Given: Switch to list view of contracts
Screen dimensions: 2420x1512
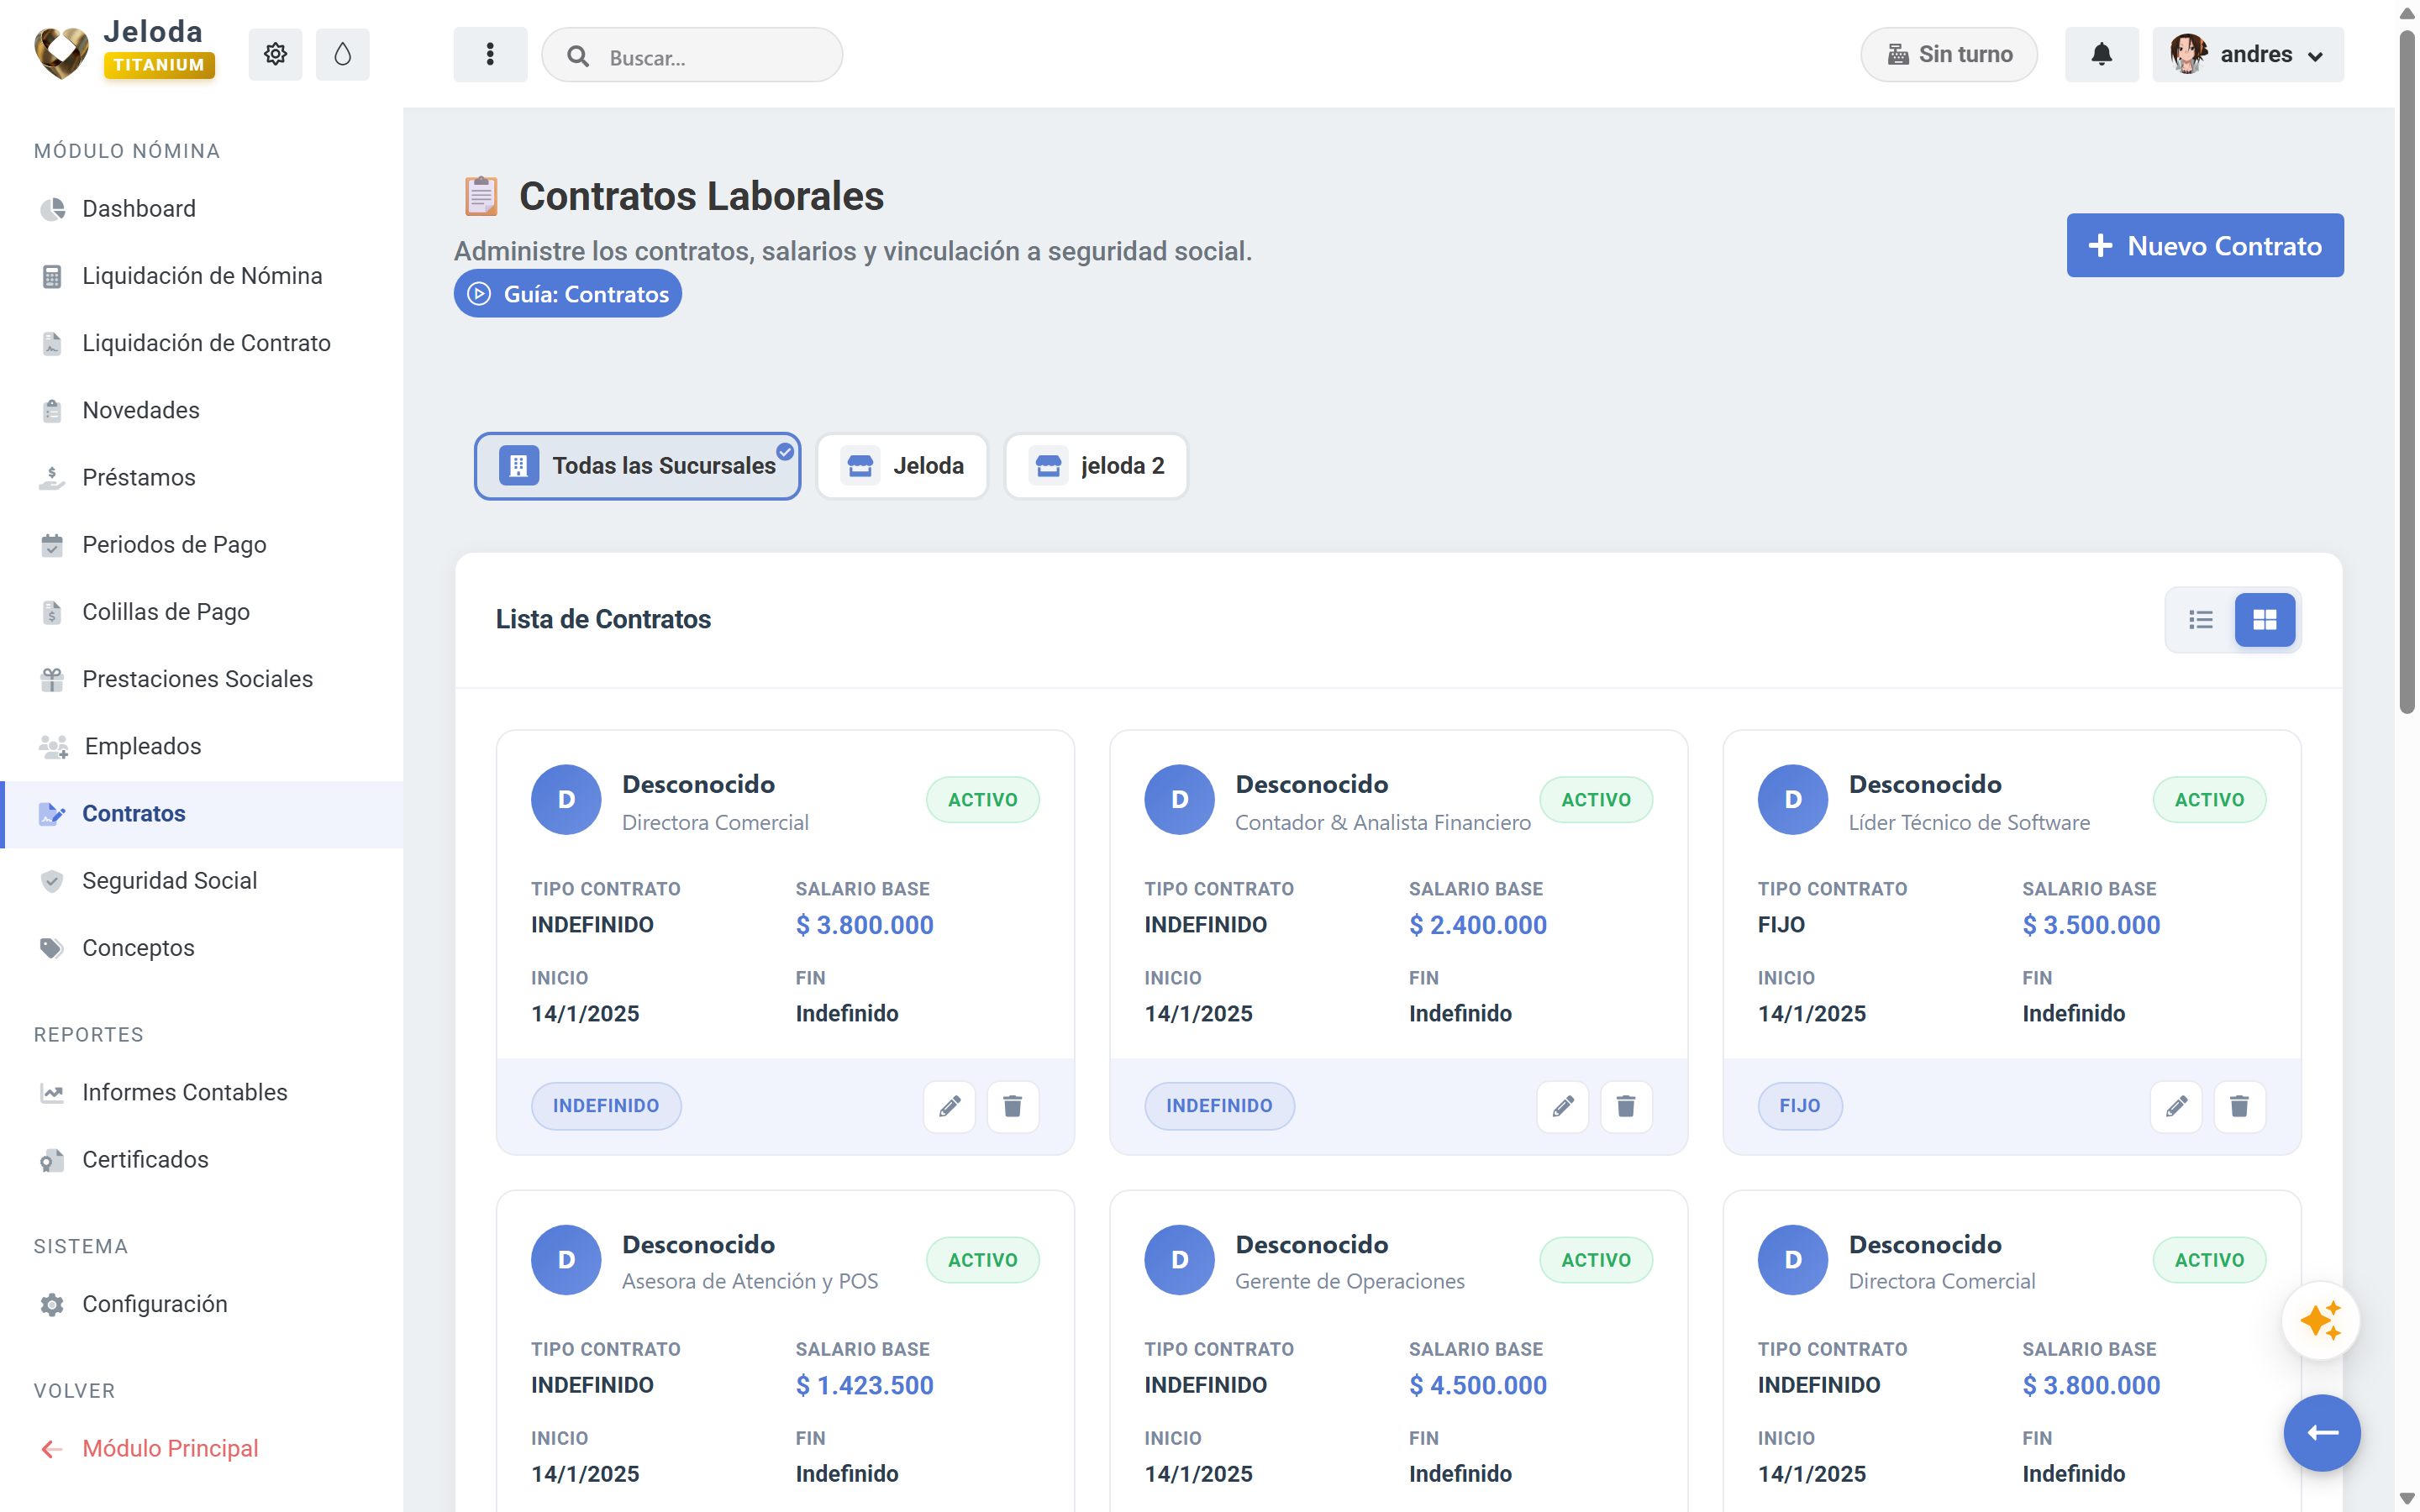Looking at the screenshot, I should [x=2200, y=620].
